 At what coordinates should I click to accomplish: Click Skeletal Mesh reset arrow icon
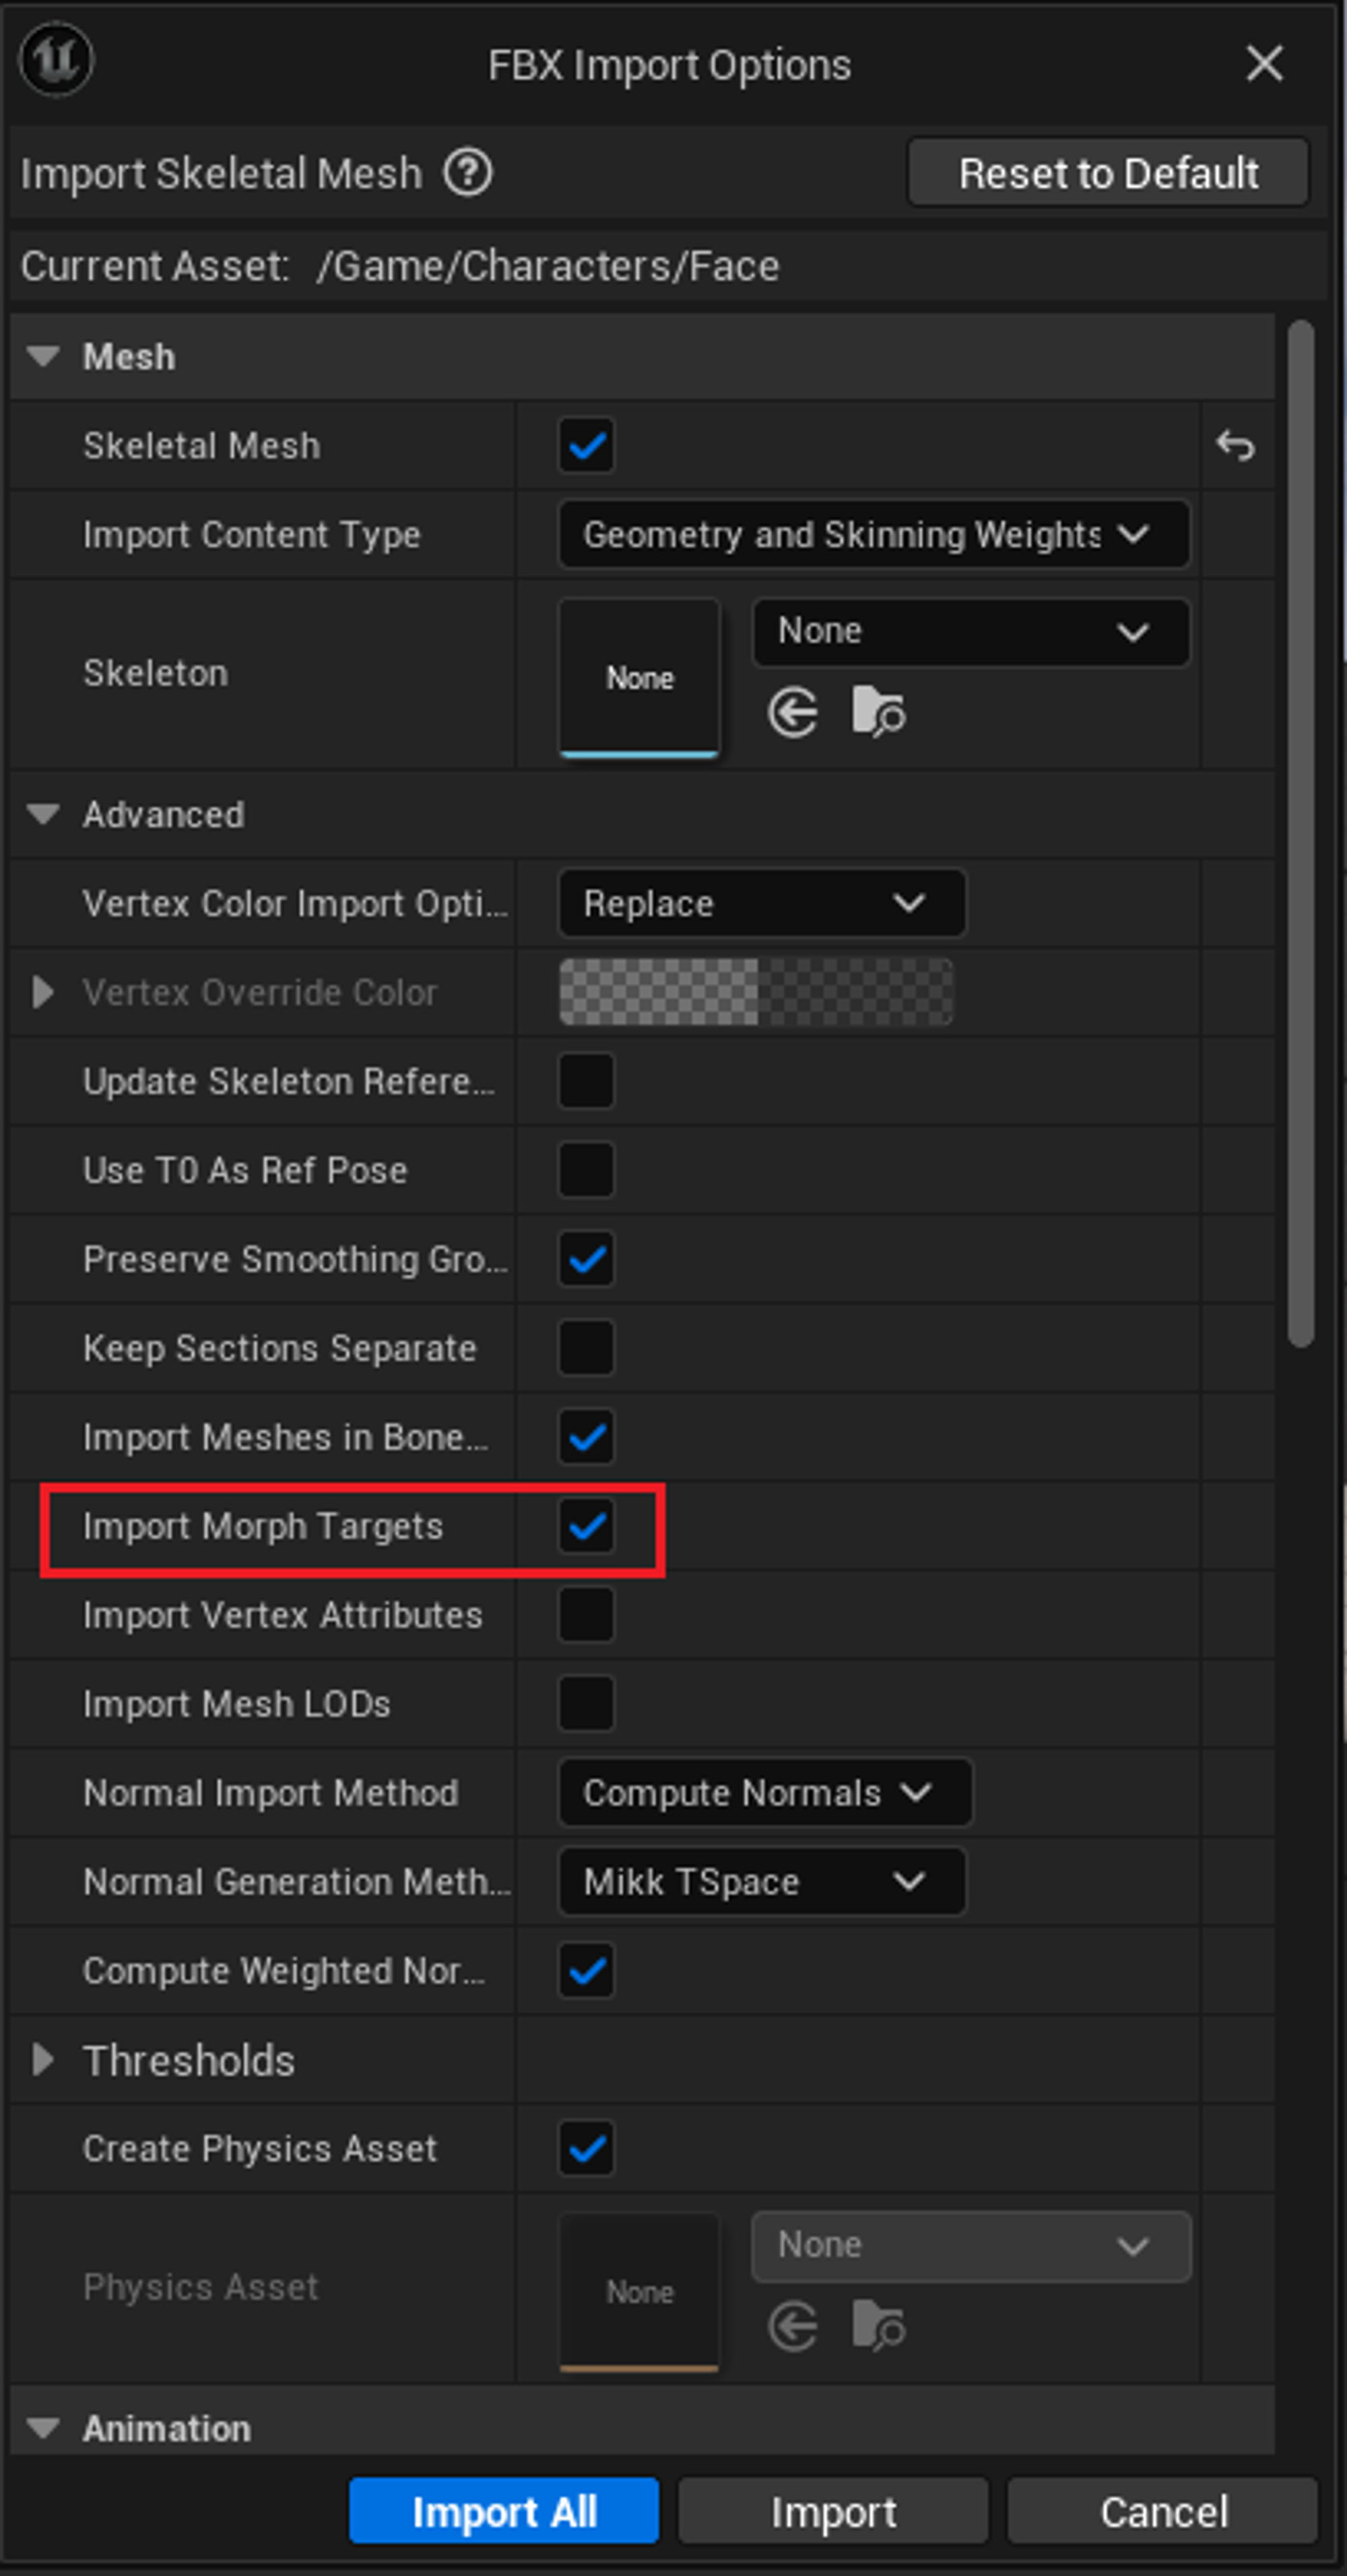coord(1235,445)
